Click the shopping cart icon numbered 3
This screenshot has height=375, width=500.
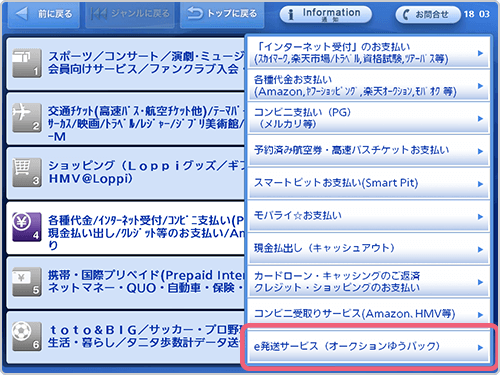pyautogui.click(x=27, y=172)
